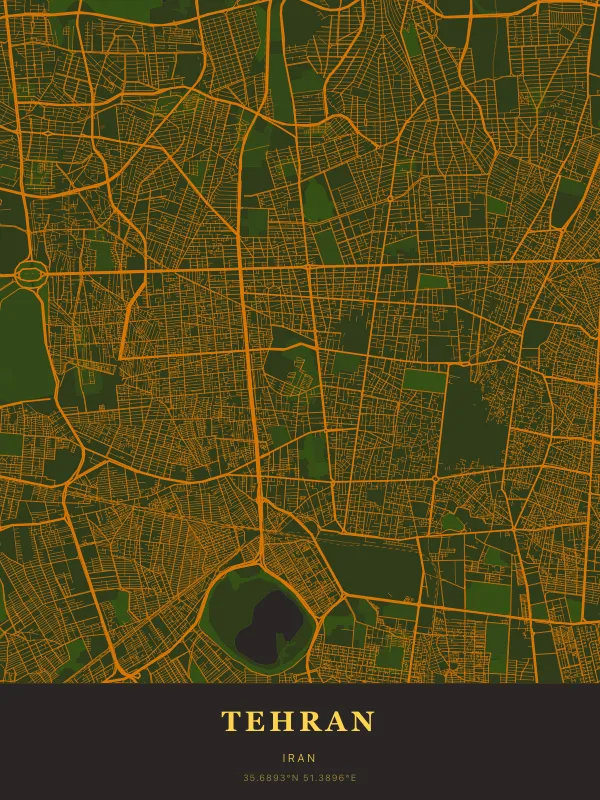Click the °E longitude value 51.3896
The height and width of the screenshot is (800, 600).
click(x=329, y=778)
